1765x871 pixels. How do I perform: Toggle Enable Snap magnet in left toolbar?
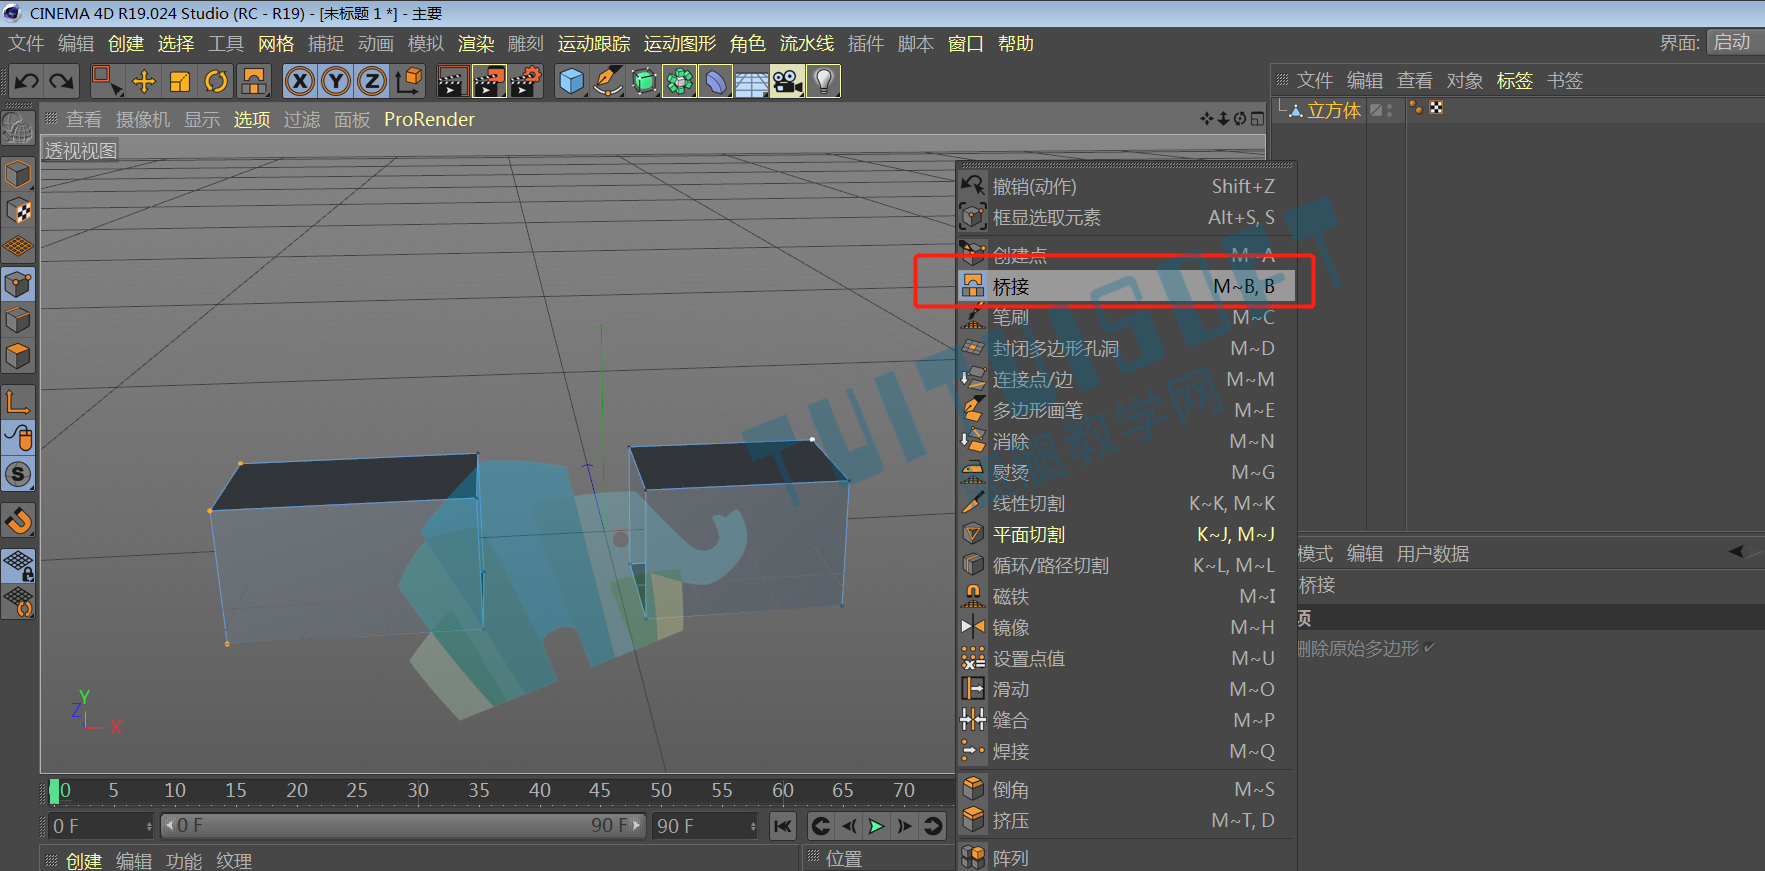pyautogui.click(x=18, y=521)
